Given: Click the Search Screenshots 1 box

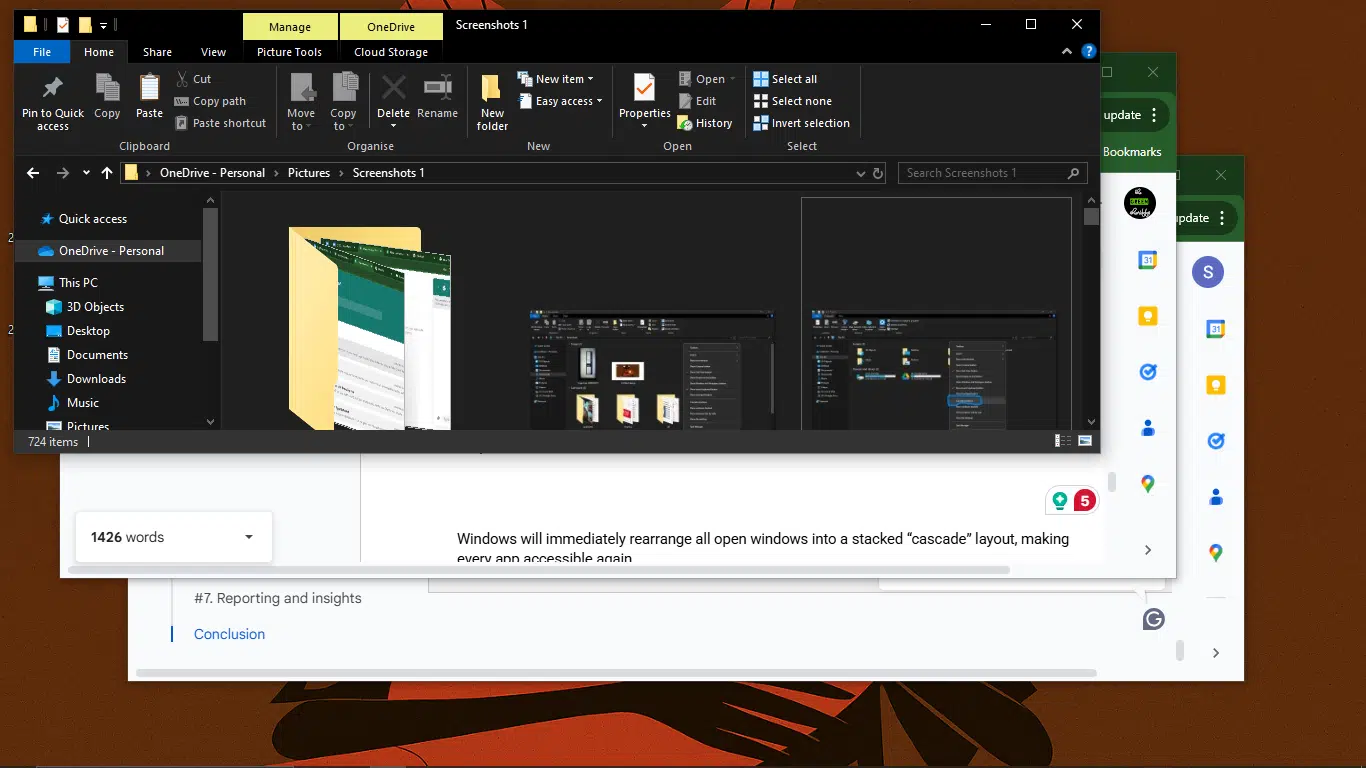Looking at the screenshot, I should point(992,173).
